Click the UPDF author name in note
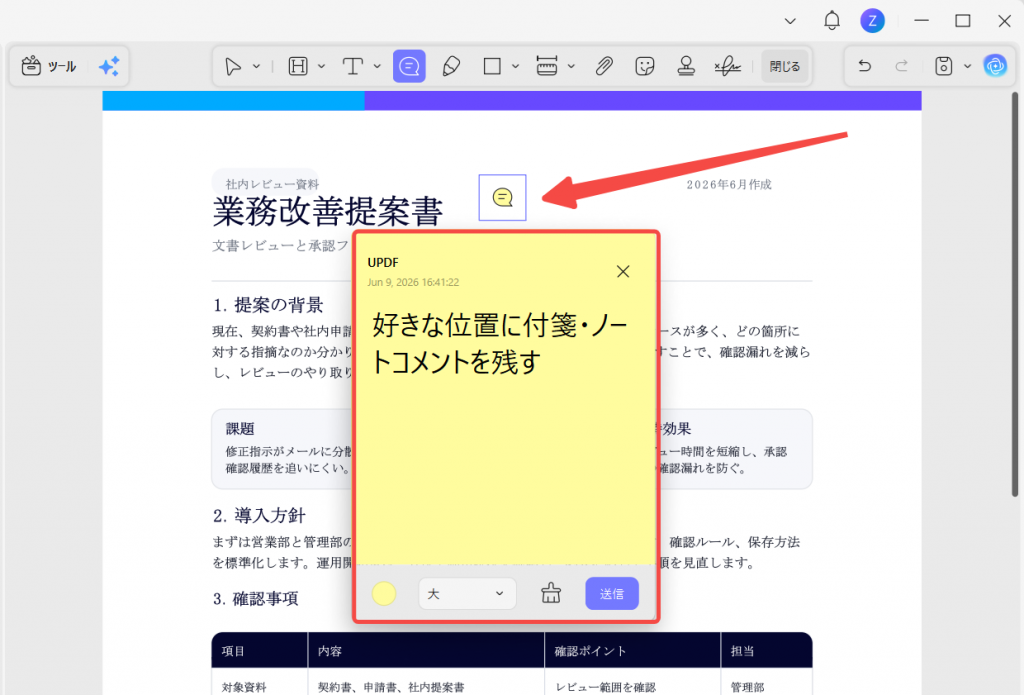 coord(383,263)
